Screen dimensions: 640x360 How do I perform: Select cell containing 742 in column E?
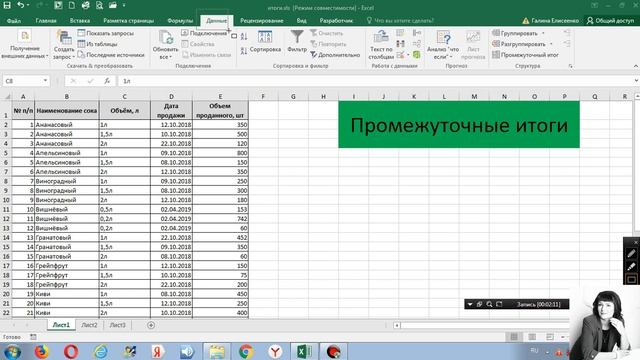(220, 218)
